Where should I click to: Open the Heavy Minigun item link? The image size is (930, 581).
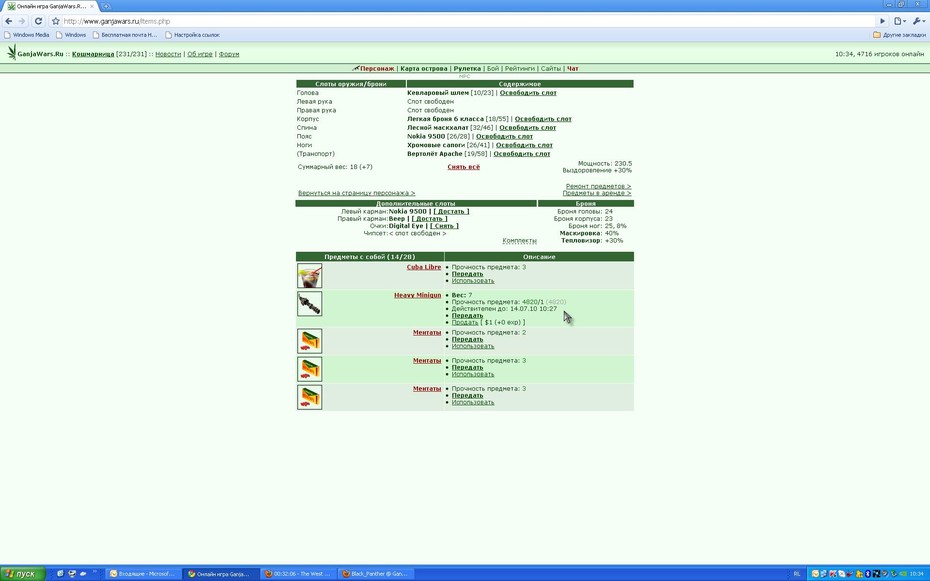(418, 295)
